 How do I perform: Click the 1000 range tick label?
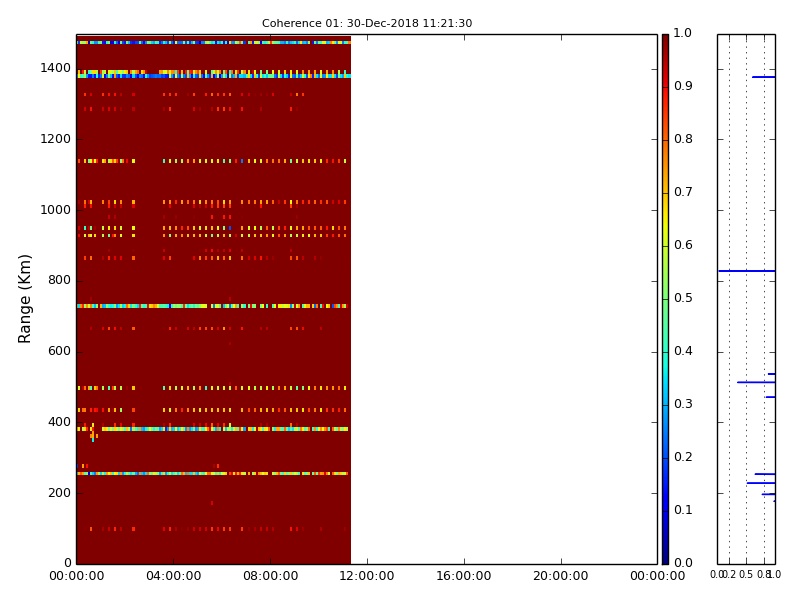pyautogui.click(x=56, y=210)
